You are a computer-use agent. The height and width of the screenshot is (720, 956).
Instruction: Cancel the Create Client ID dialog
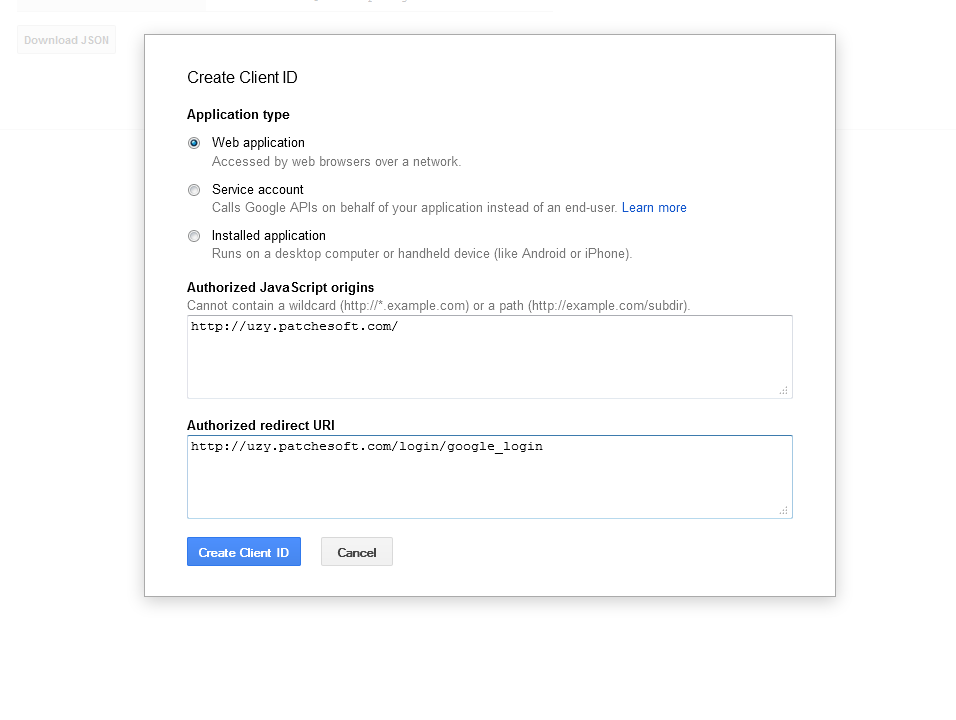tap(357, 552)
